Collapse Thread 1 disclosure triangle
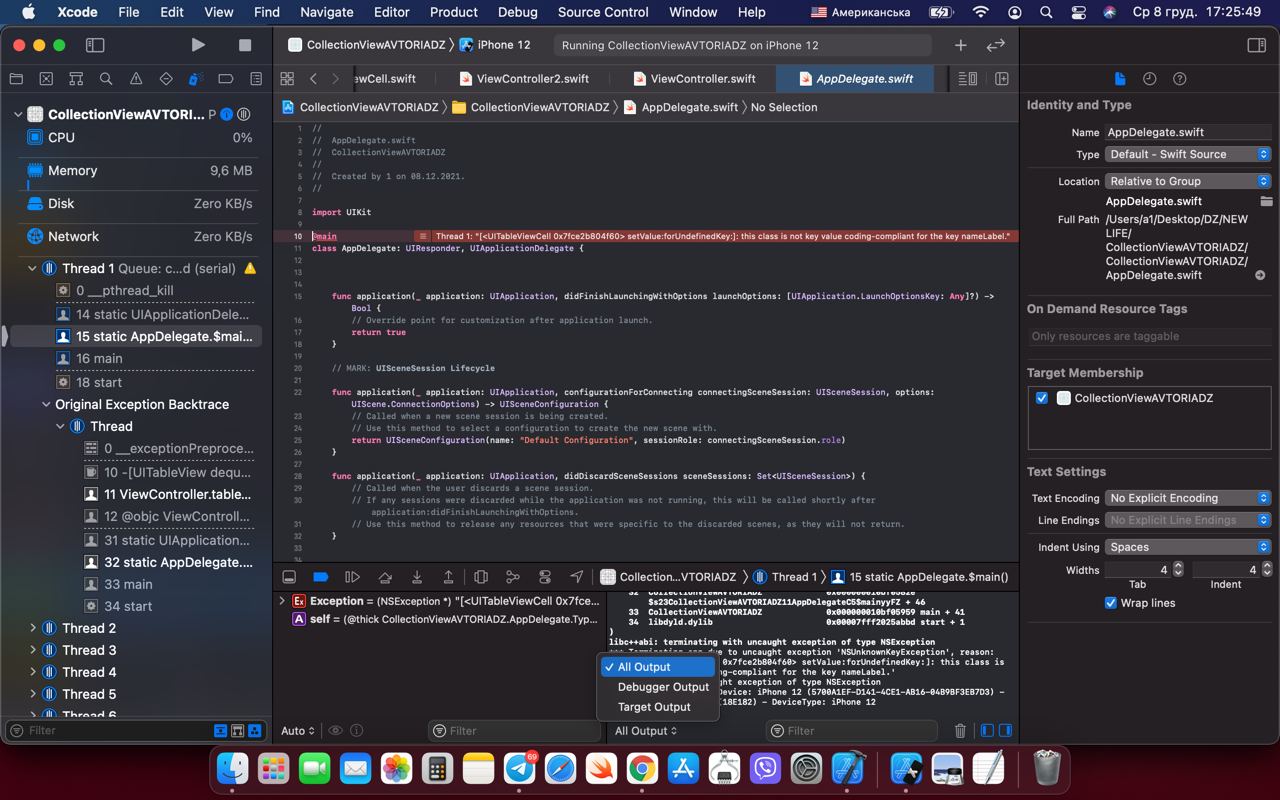Screen dimensions: 1280x800 click(32, 268)
